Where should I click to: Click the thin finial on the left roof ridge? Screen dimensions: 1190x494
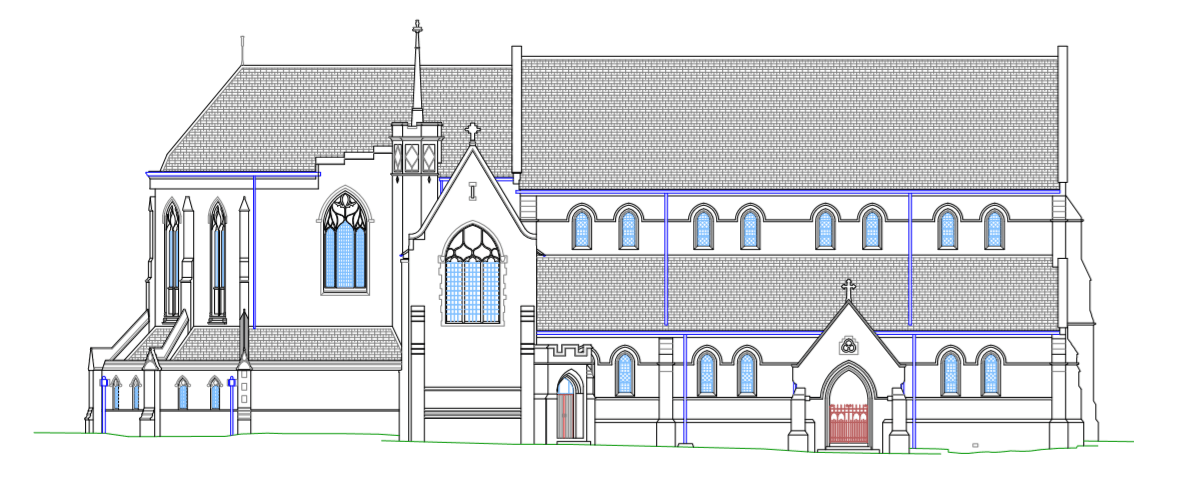pos(242,50)
